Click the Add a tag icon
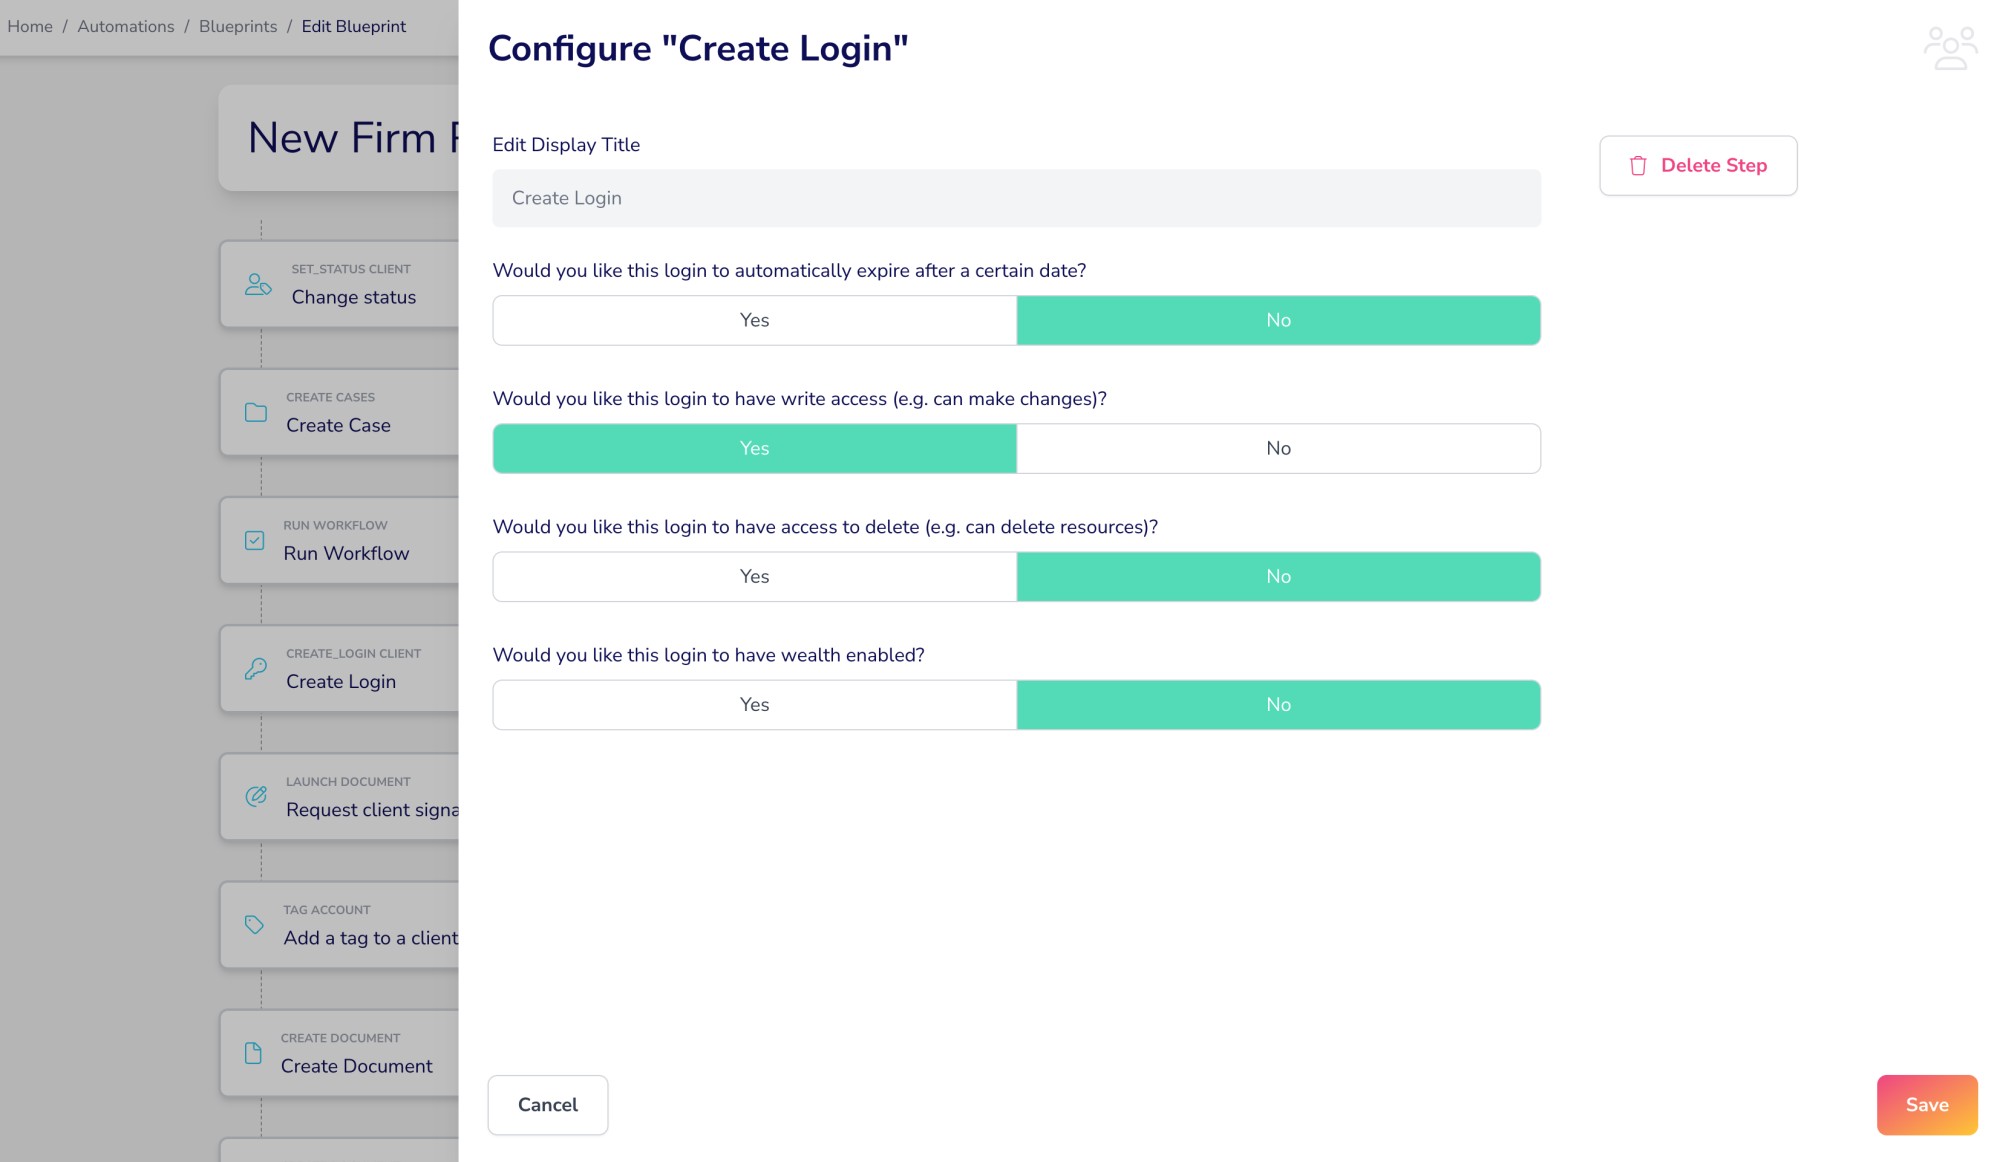This screenshot has height=1162, width=2000. pos(255,924)
